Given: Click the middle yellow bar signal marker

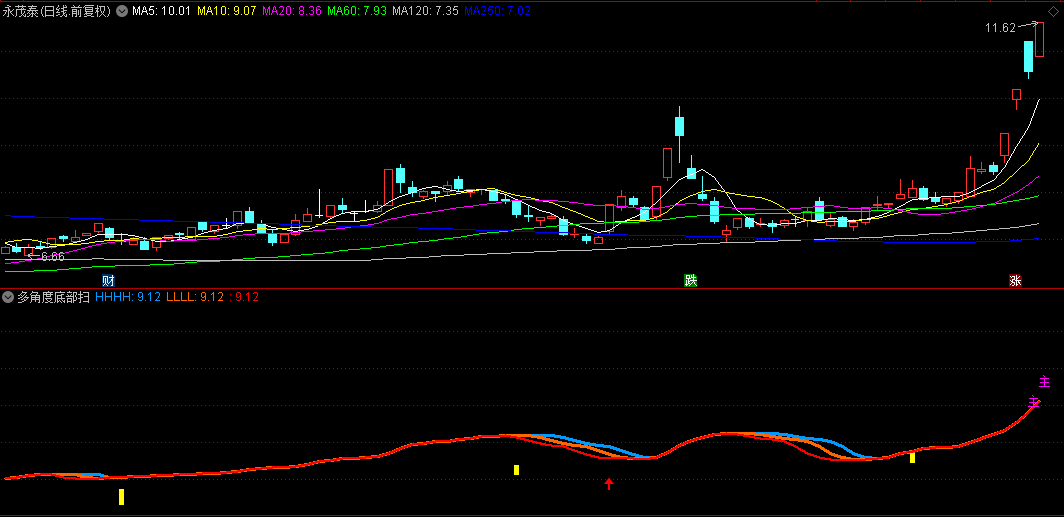Looking at the screenshot, I should point(516,470).
